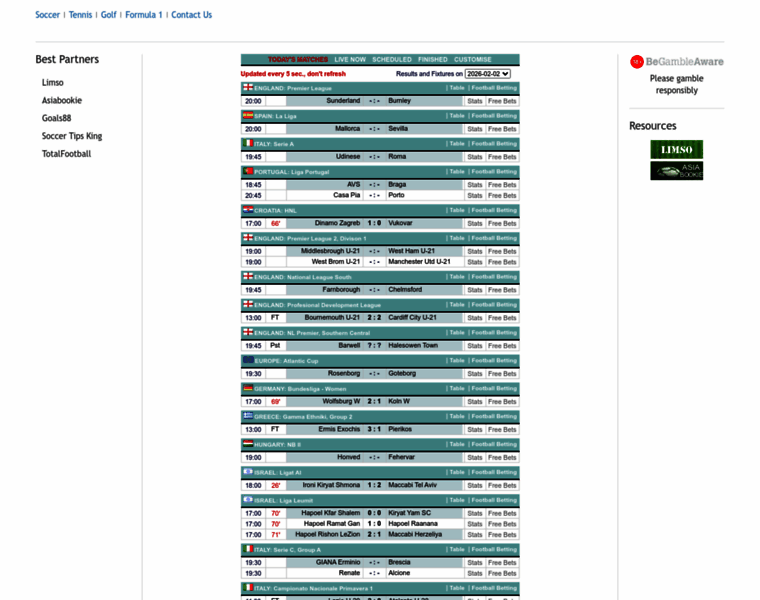The width and height of the screenshot is (760, 600).
Task: Open Stats for GIANA Erminio vs Brescia
Action: pyautogui.click(x=475, y=563)
